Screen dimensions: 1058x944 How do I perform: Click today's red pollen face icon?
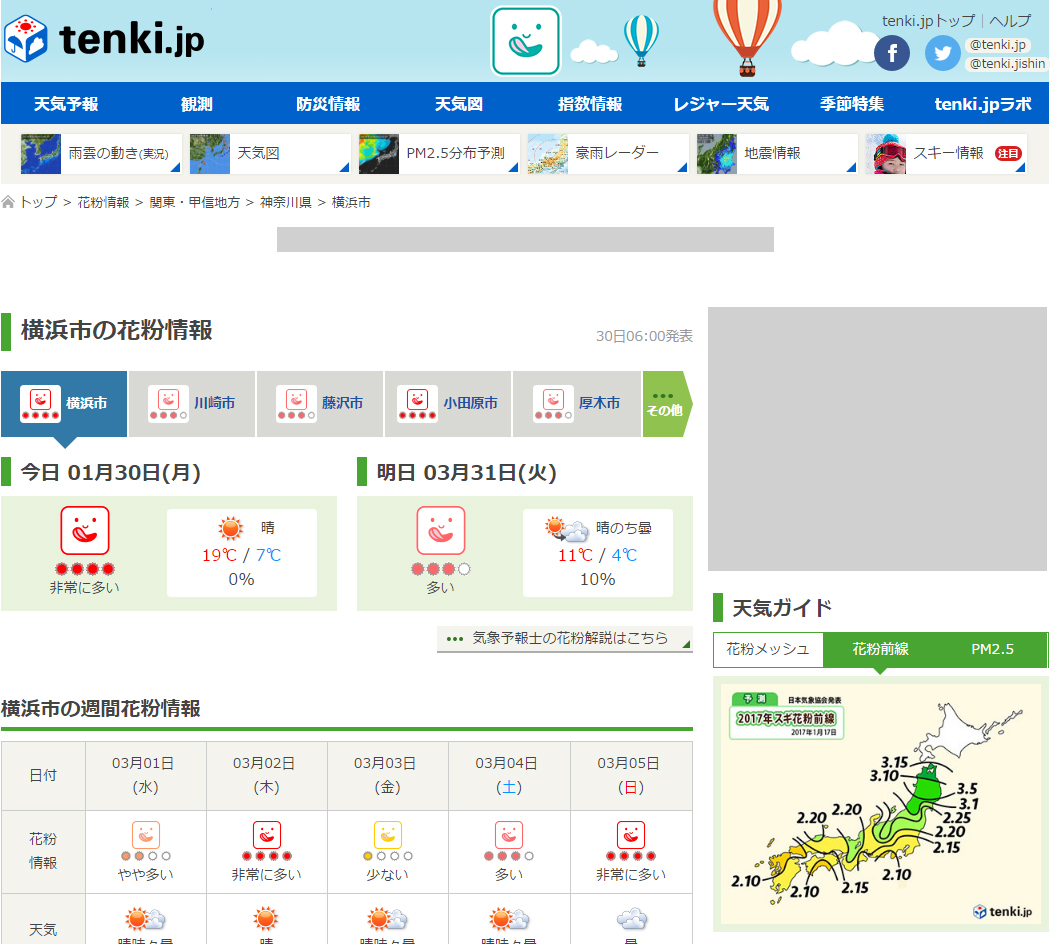[84, 530]
